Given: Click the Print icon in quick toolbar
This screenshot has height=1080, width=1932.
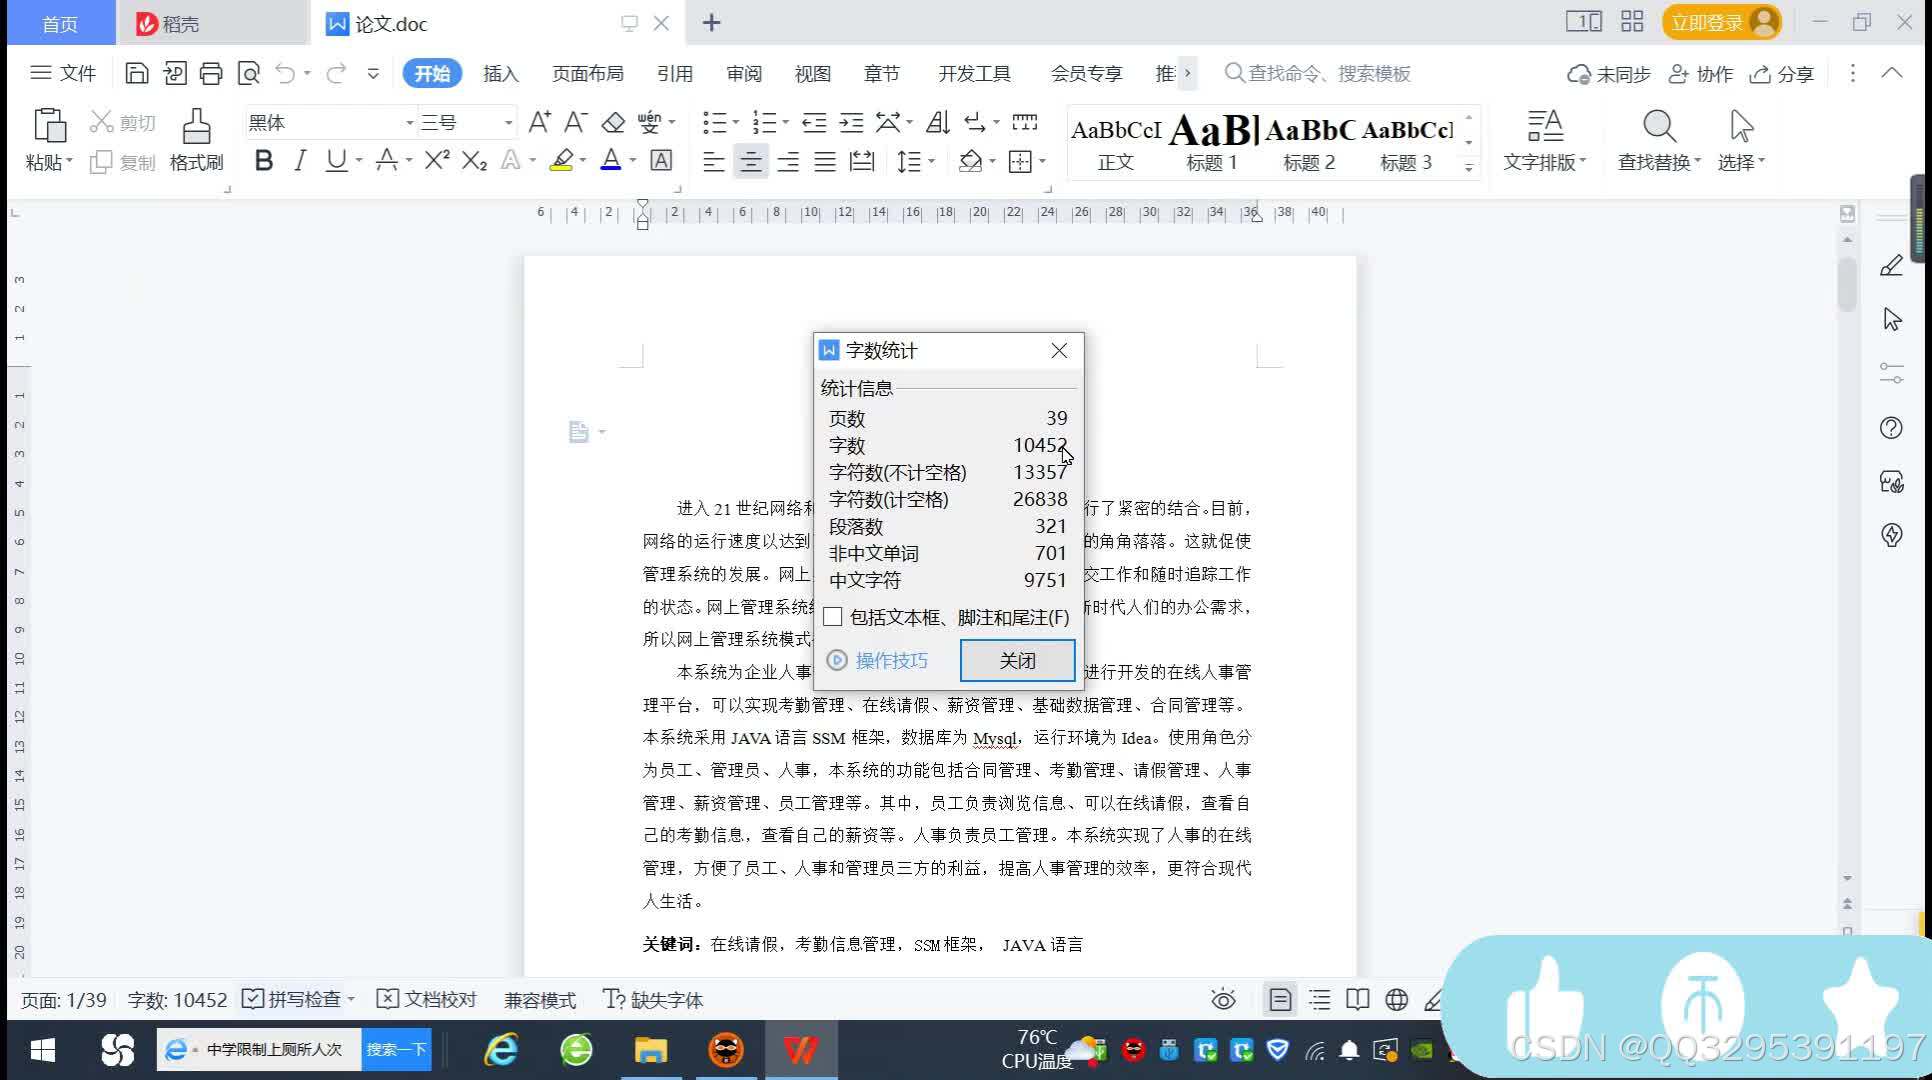Looking at the screenshot, I should (x=211, y=73).
